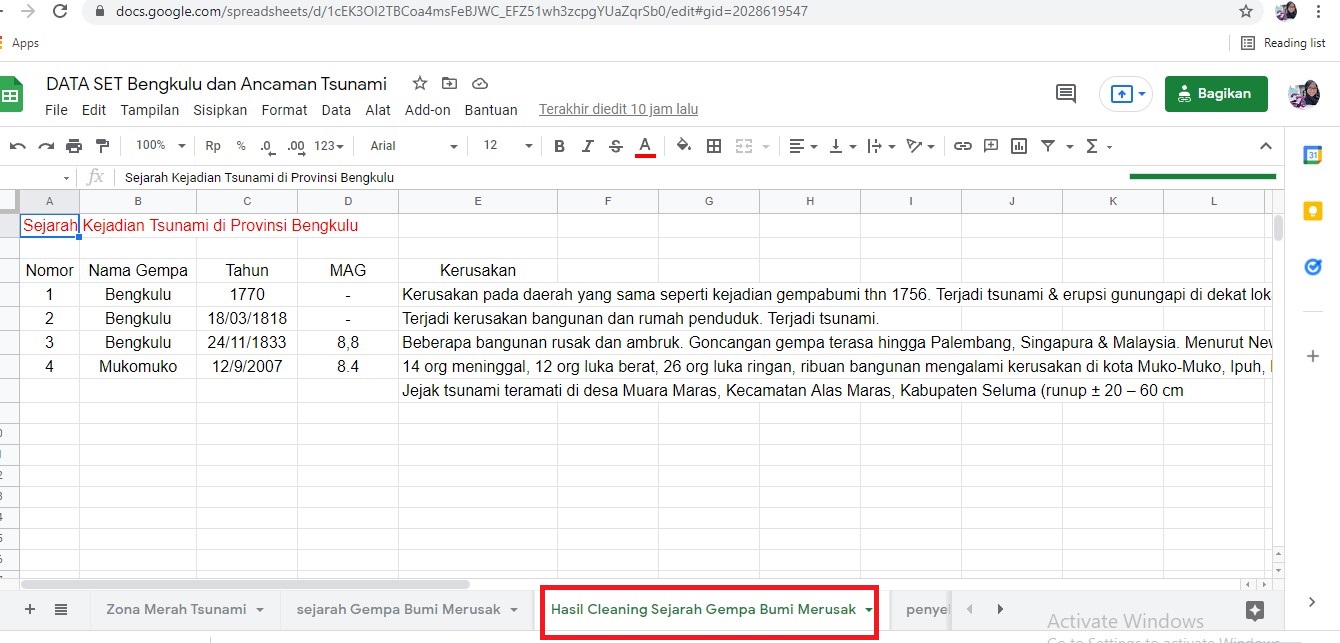Open the text color picker
Image resolution: width=1340 pixels, height=643 pixels.
645,146
